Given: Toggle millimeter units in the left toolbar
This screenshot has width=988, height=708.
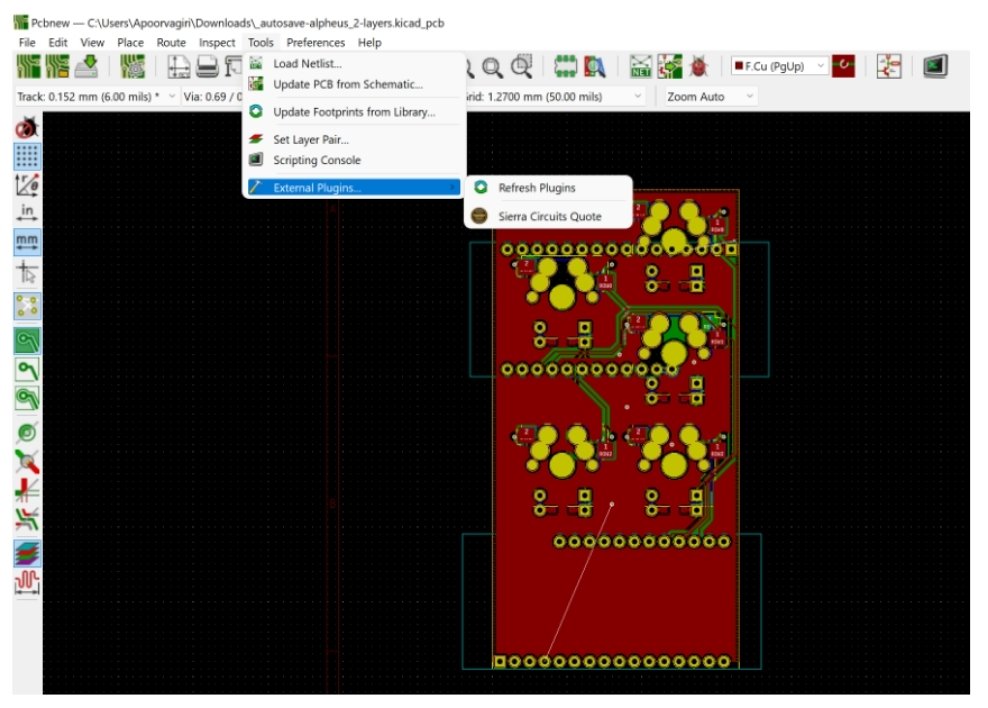Looking at the screenshot, I should click(27, 242).
